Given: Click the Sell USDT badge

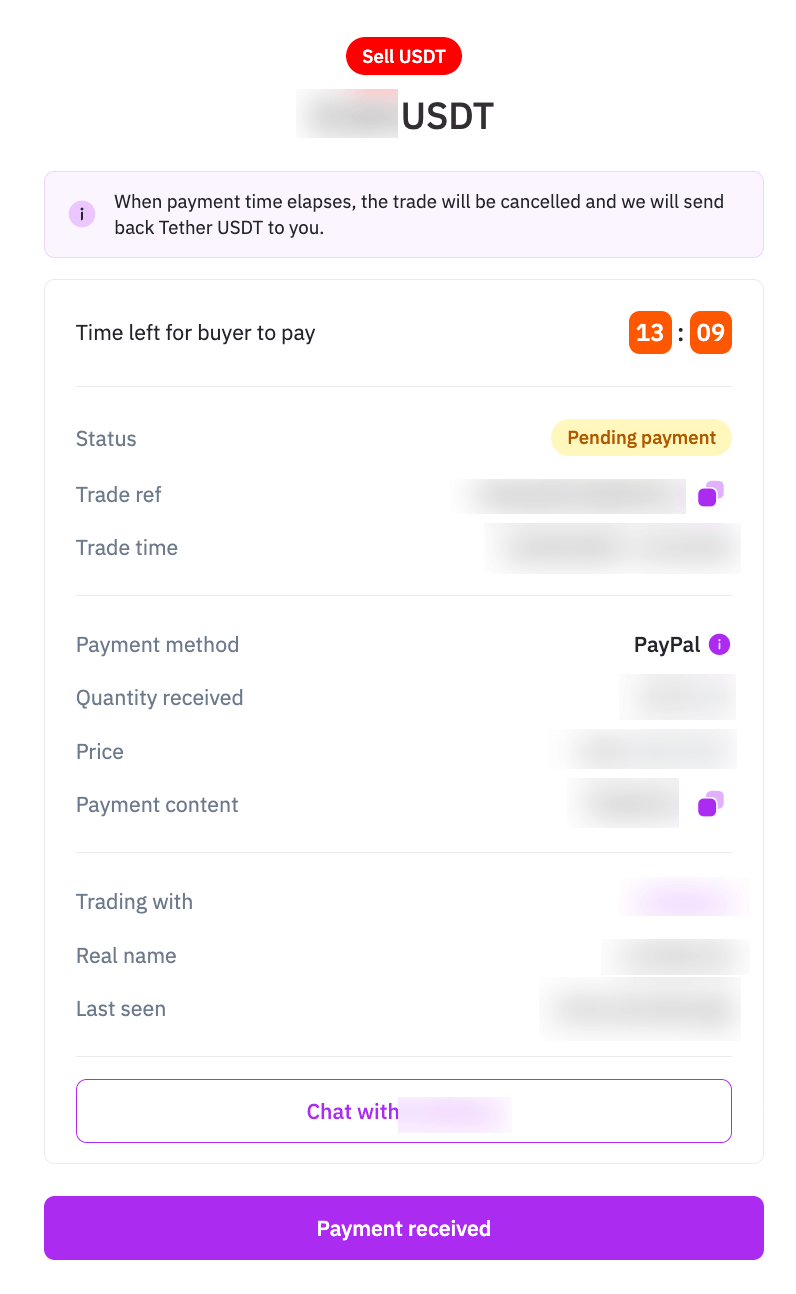Looking at the screenshot, I should [404, 57].
